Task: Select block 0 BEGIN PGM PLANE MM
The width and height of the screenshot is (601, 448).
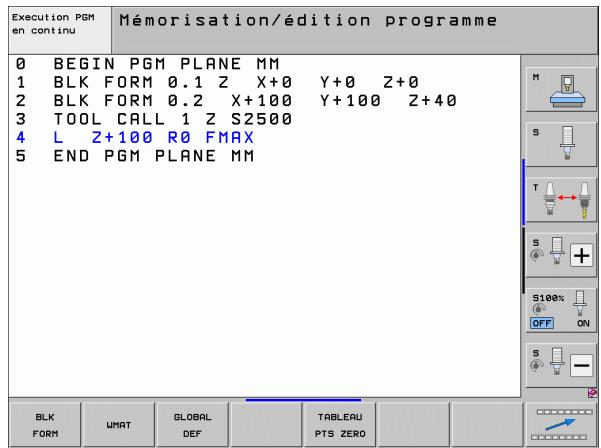Action: (148, 64)
